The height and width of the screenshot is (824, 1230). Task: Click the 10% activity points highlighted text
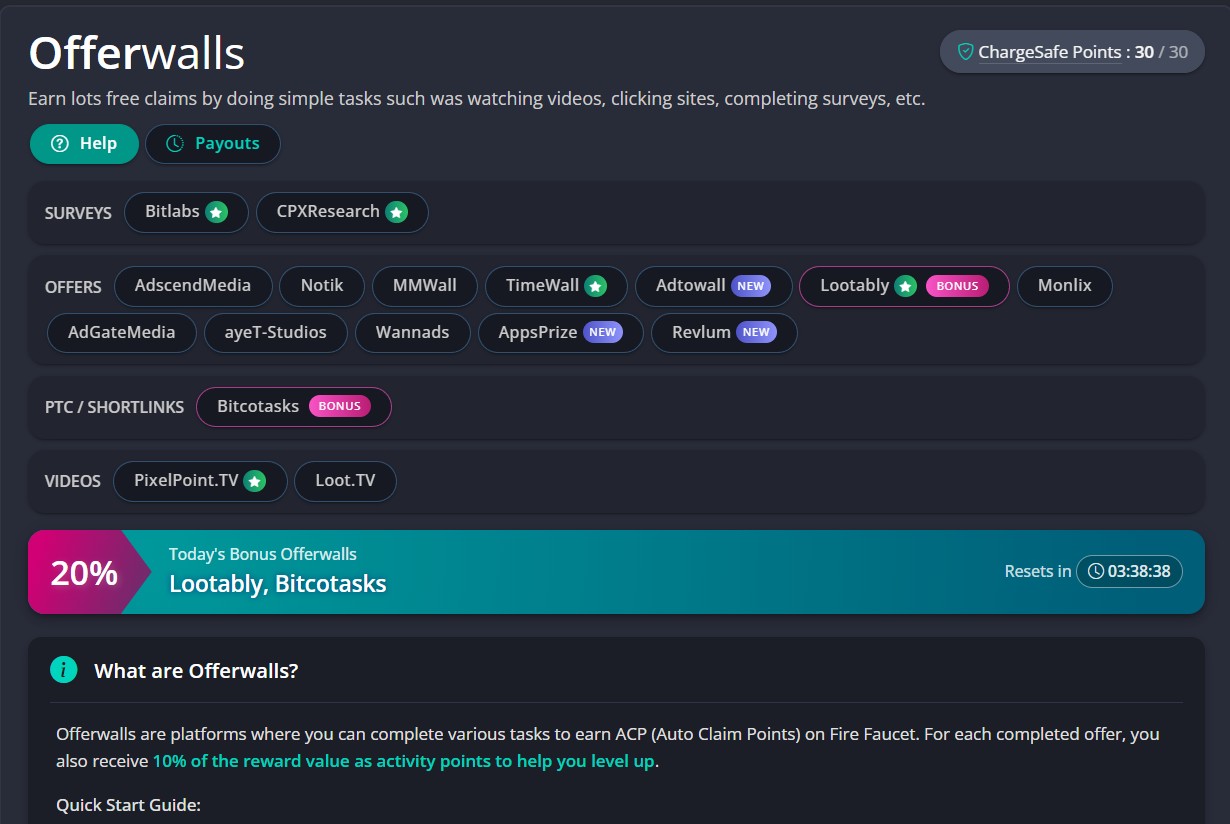click(404, 762)
